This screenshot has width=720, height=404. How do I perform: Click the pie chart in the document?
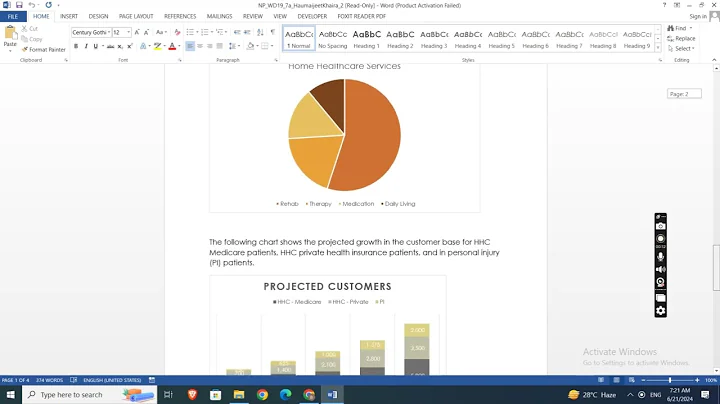[x=344, y=135]
